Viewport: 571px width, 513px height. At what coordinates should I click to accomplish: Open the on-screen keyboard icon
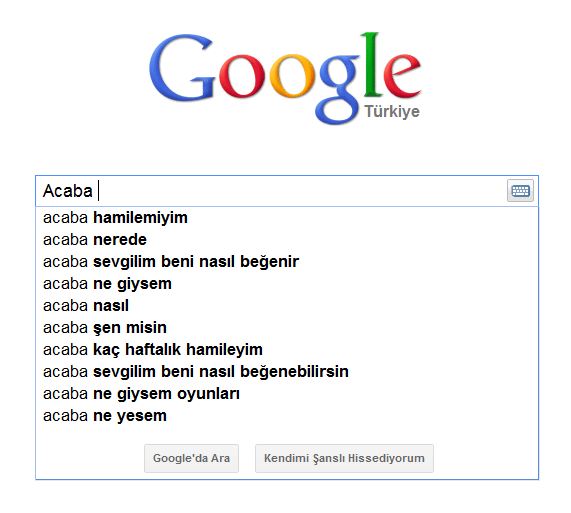tap(520, 190)
